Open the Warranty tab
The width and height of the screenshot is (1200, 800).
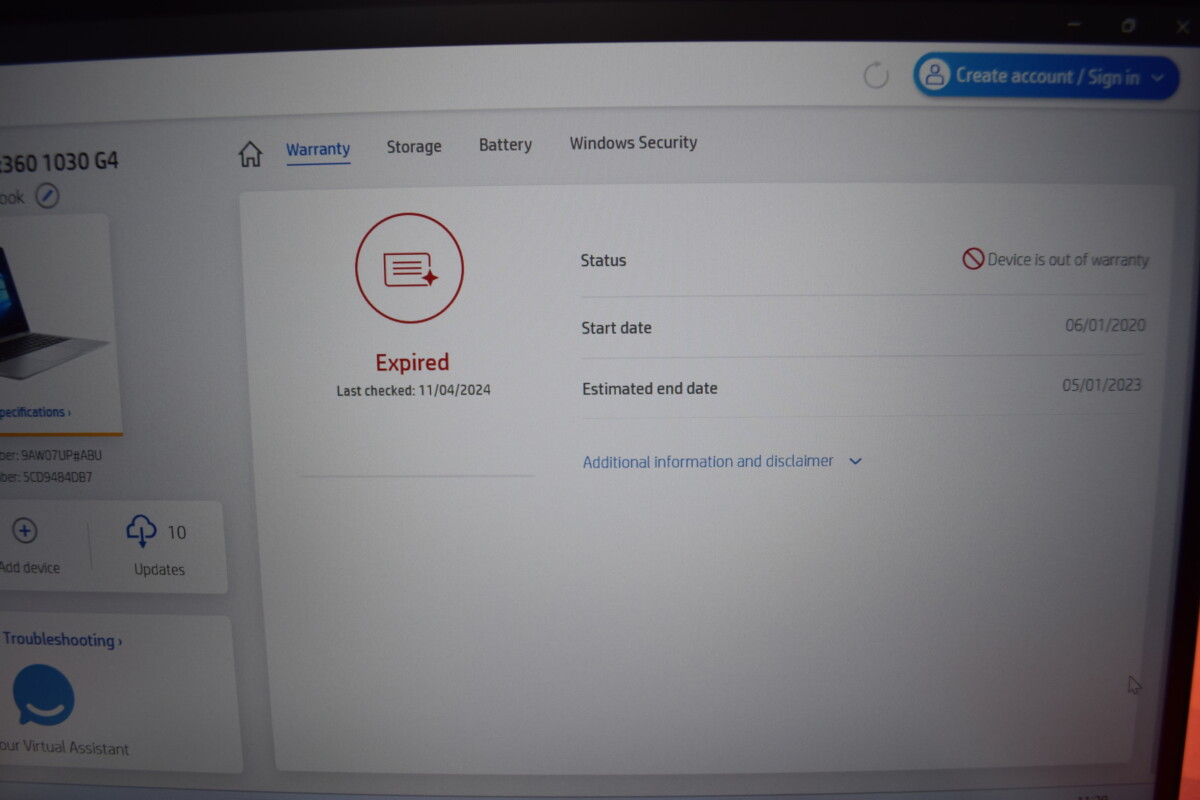(318, 149)
